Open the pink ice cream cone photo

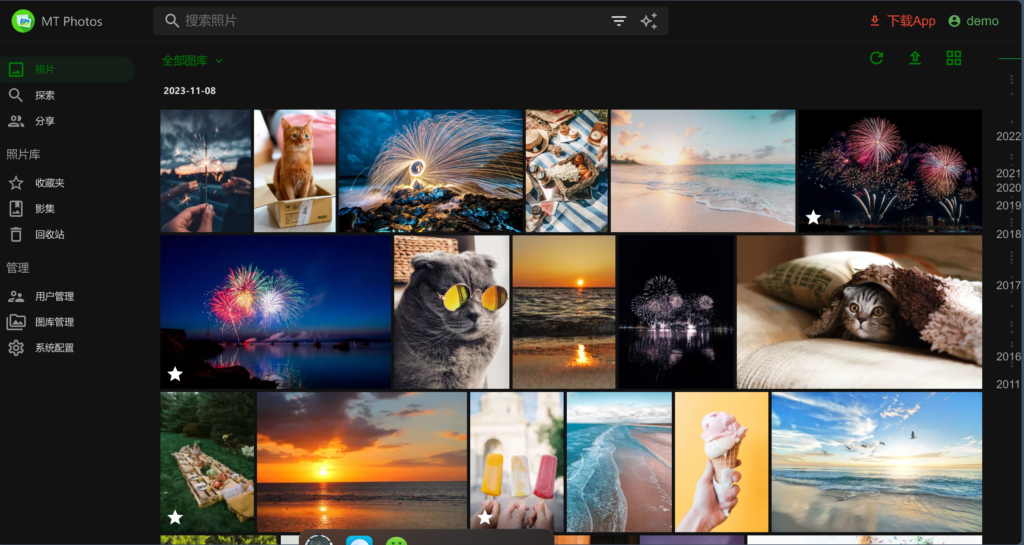(722, 462)
